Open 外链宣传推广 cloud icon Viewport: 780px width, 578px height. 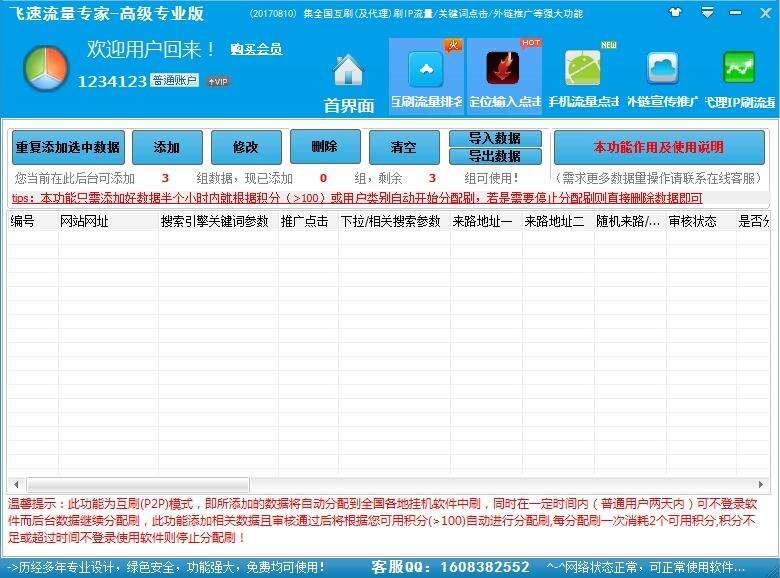point(662,68)
